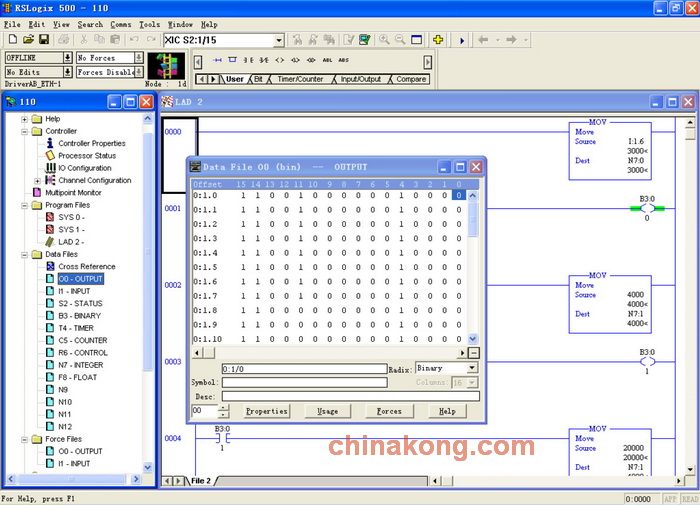Insert an XIC examine-if-closed contact
This screenshot has height=505, width=700.
tap(248, 60)
